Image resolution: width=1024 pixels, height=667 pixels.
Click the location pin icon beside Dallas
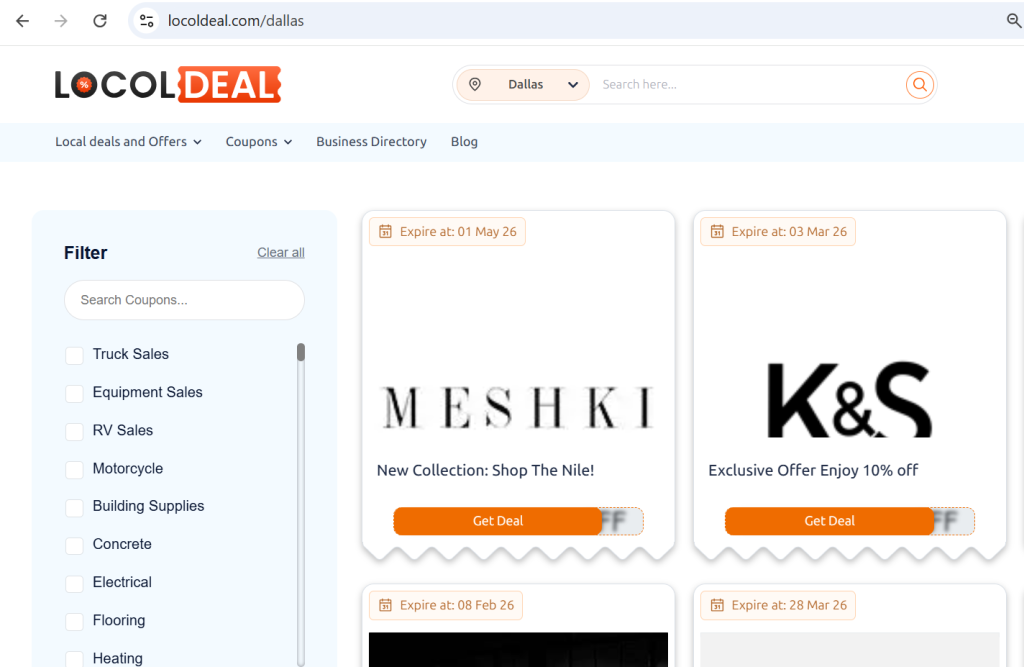pos(474,84)
